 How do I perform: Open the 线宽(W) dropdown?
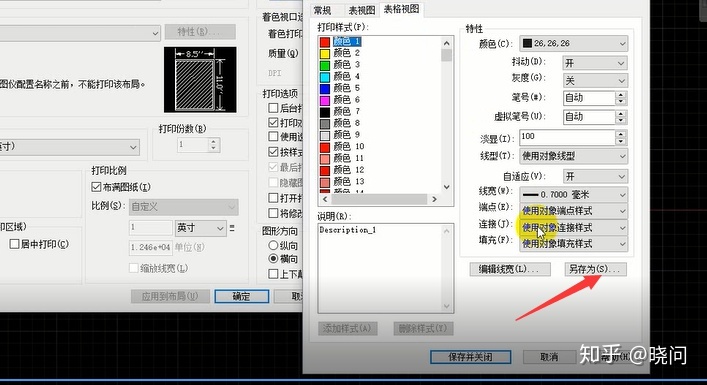tap(574, 195)
